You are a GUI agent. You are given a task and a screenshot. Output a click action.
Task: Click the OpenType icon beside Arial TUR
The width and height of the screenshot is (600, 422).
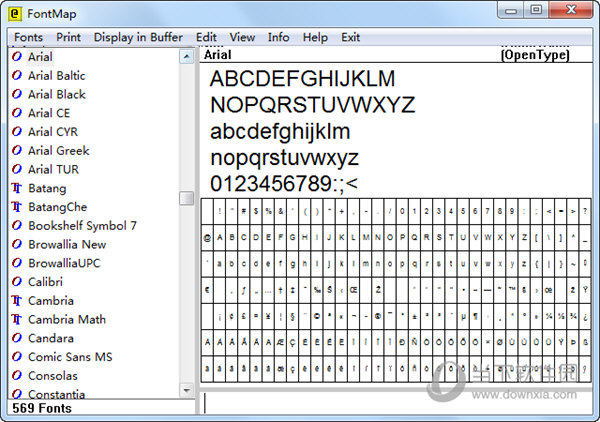tap(17, 169)
